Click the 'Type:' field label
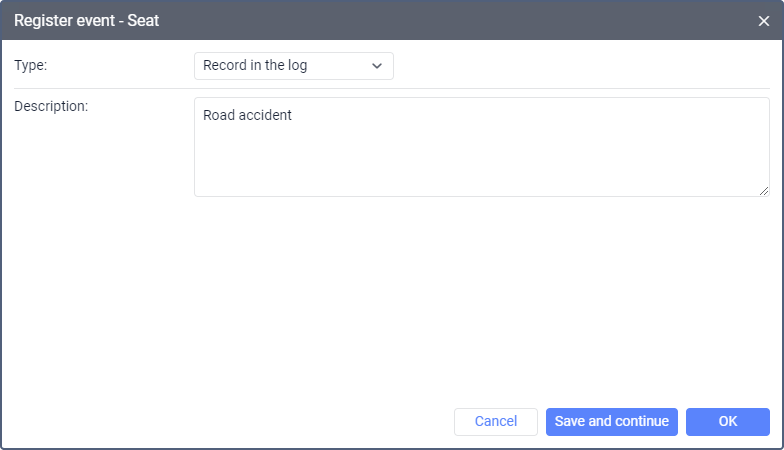 tap(31, 65)
